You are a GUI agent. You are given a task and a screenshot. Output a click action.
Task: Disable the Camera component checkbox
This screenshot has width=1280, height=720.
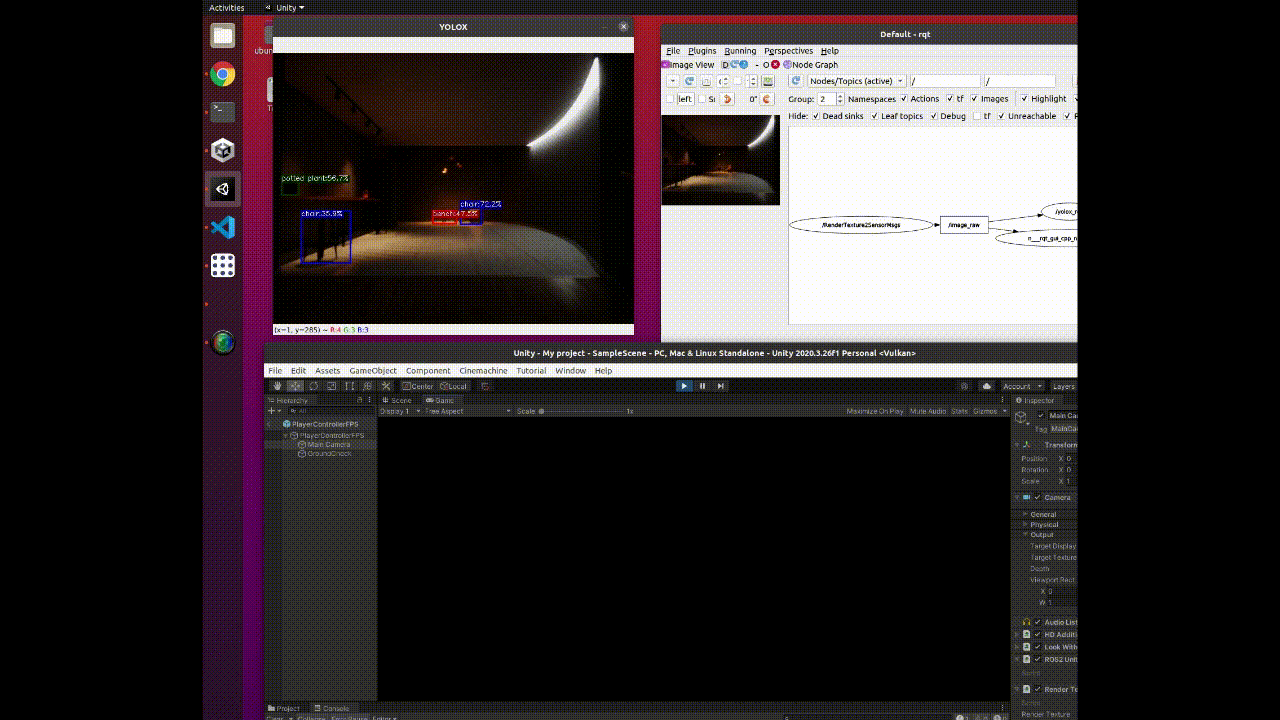(1037, 497)
